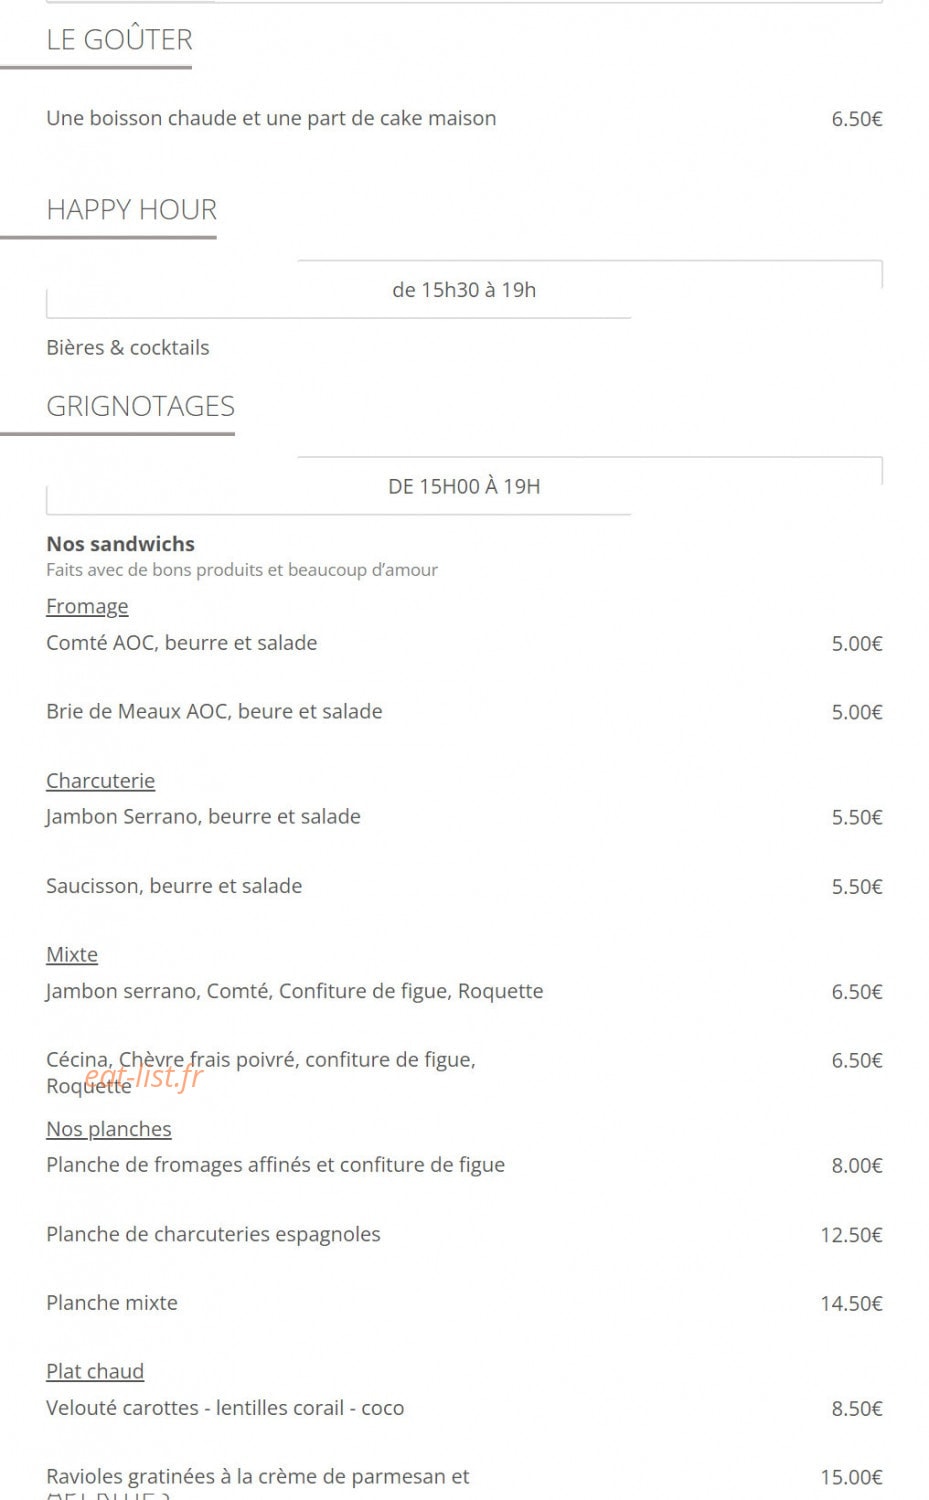Click the LE GOÛTER section heading
This screenshot has width=929, height=1500.
pyautogui.click(x=119, y=40)
